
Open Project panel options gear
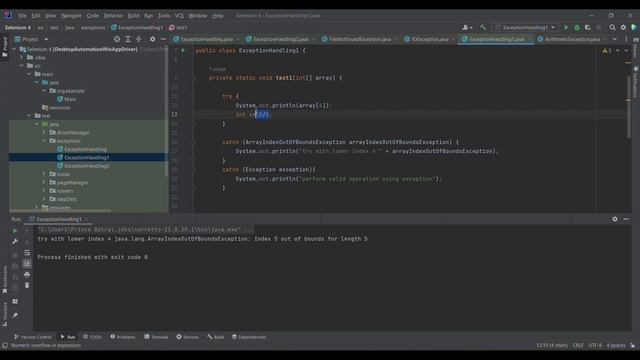pyautogui.click(x=152, y=39)
